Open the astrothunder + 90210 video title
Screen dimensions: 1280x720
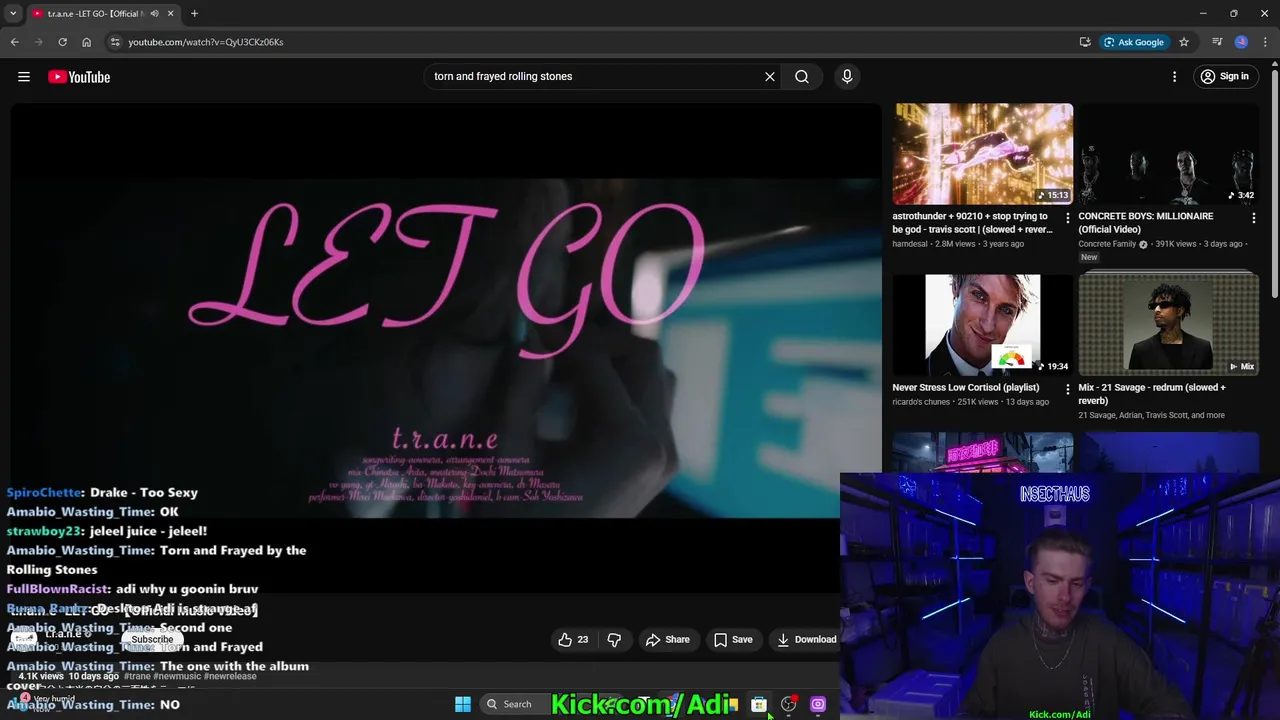point(972,223)
